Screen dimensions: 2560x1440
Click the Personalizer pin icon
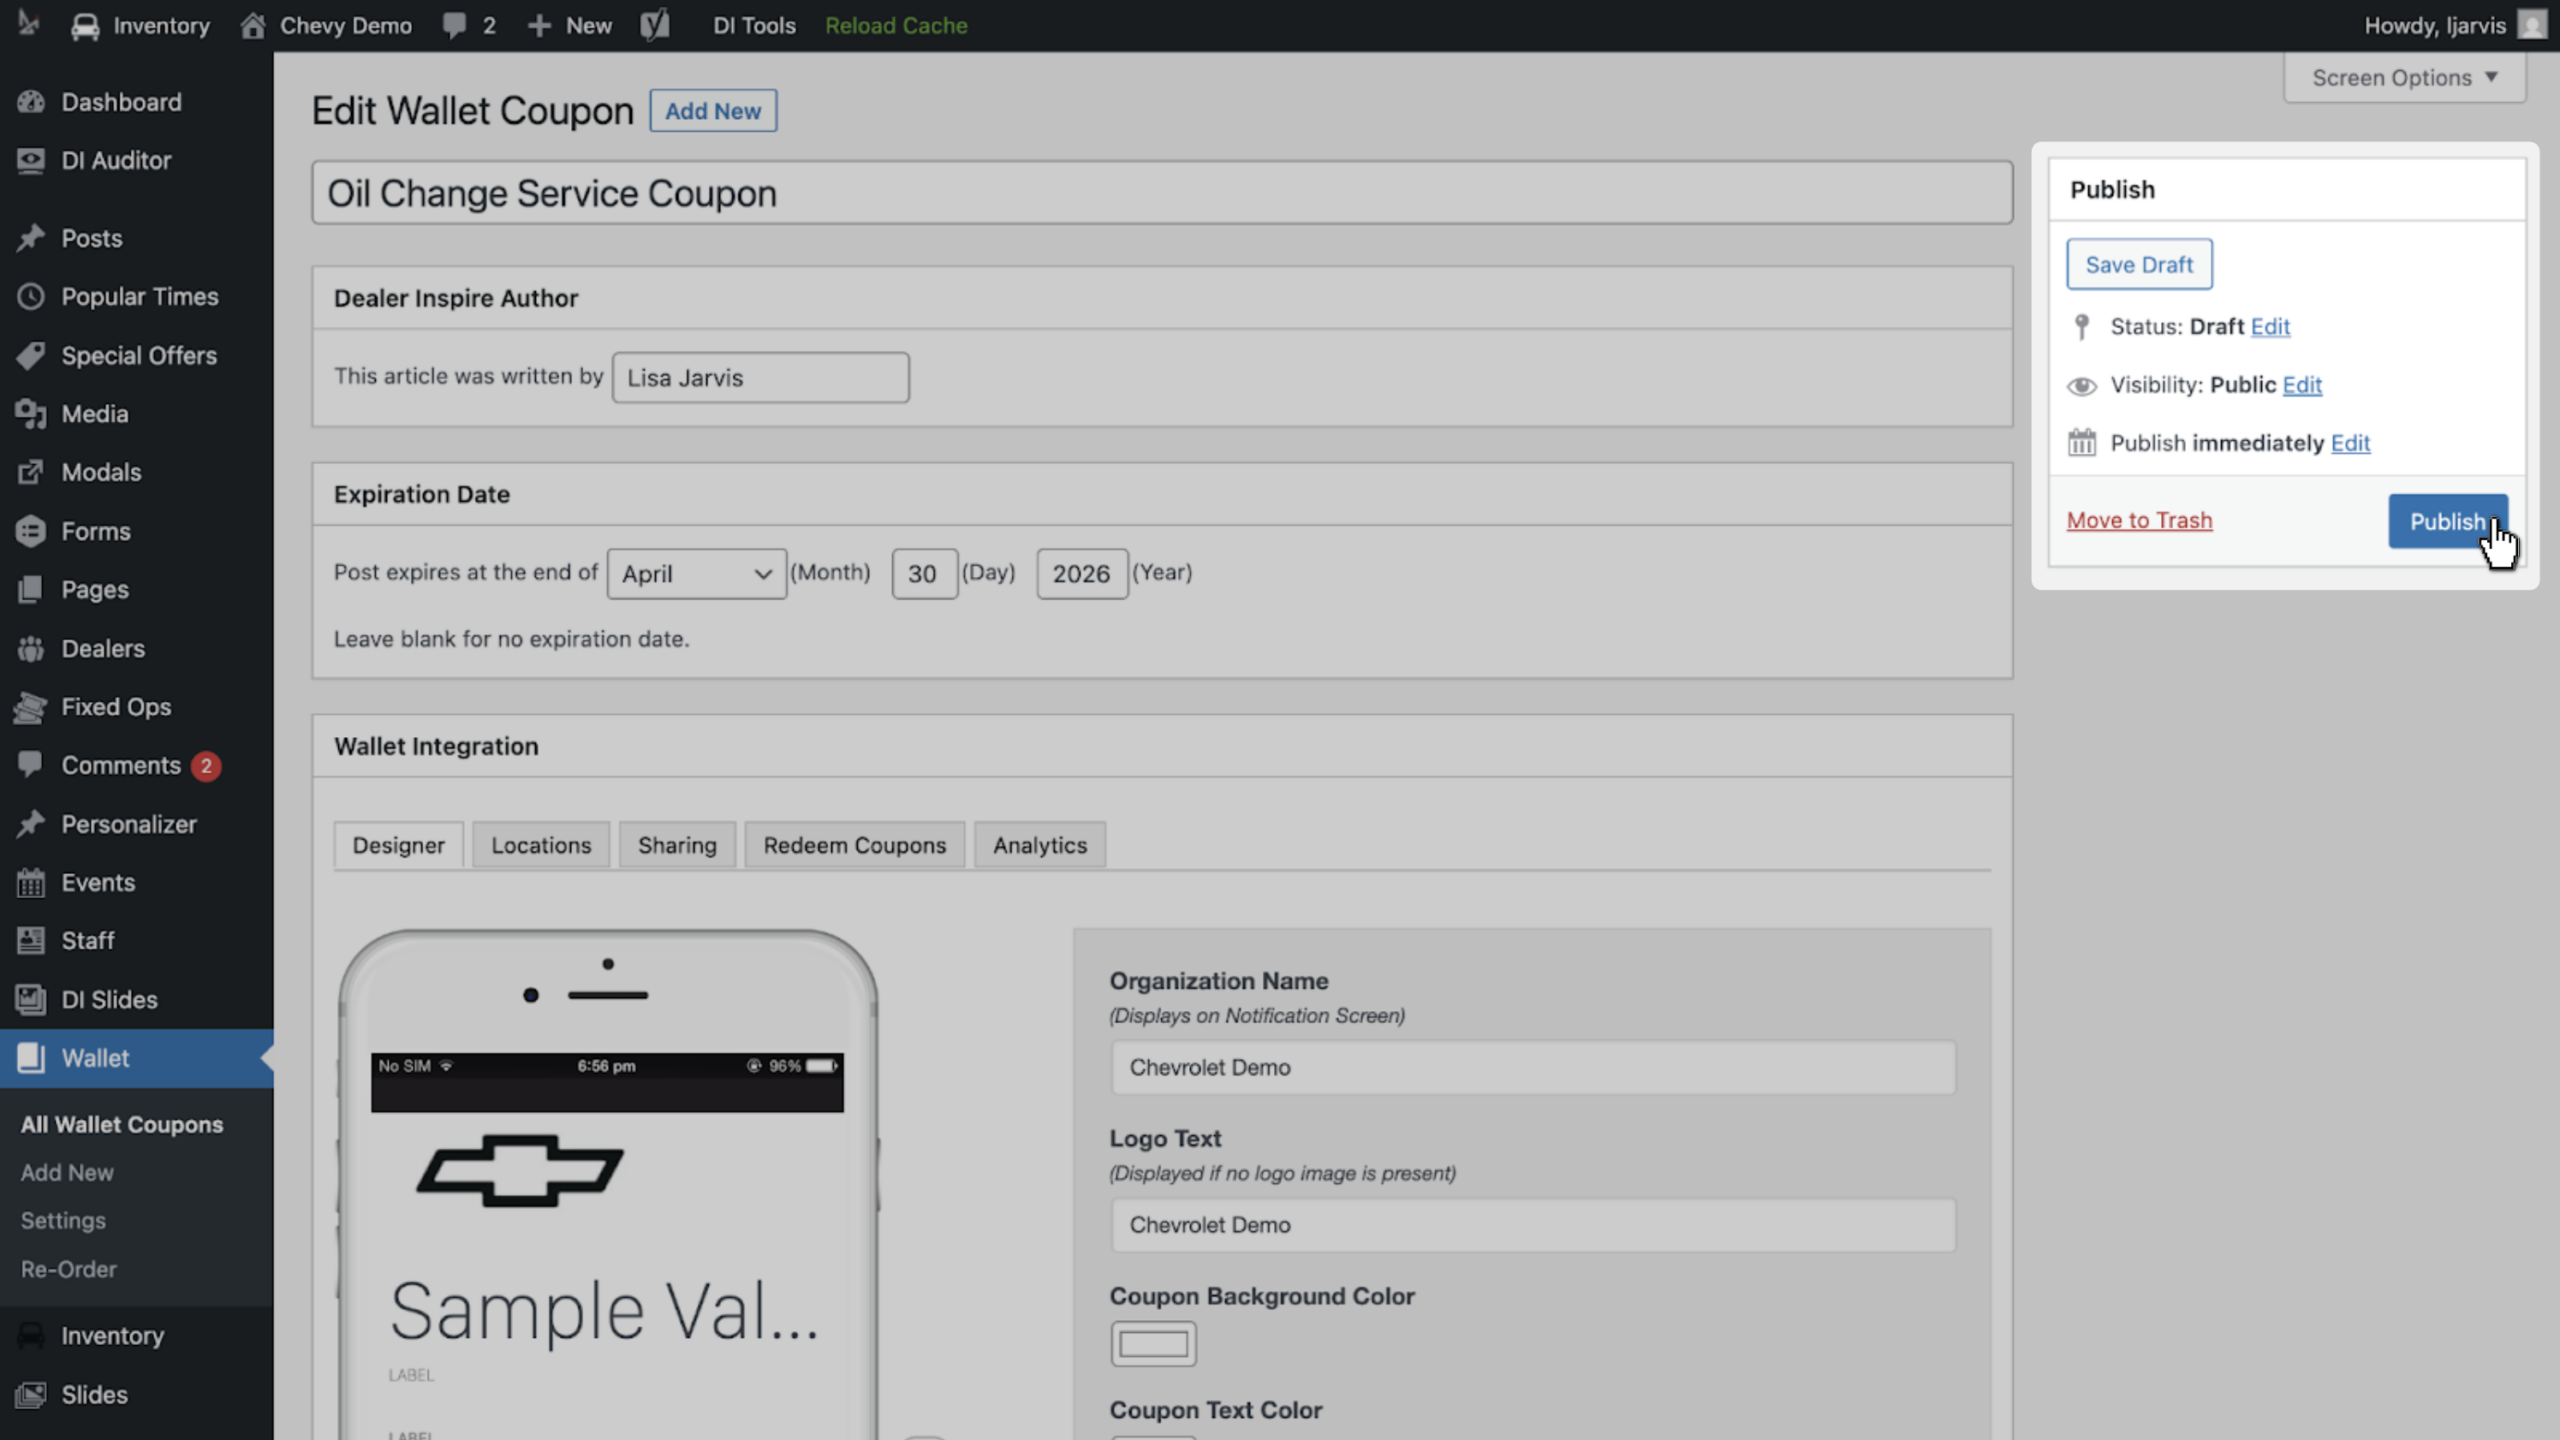point(31,824)
